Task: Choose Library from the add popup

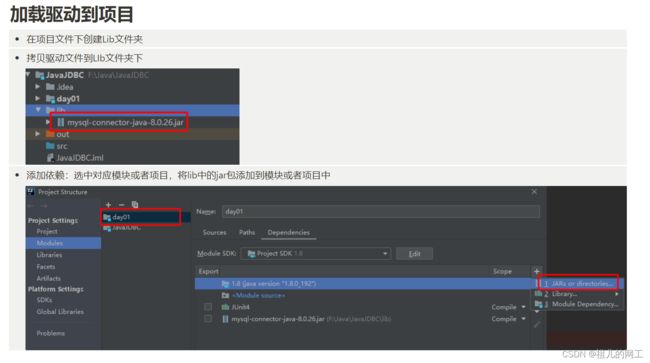Action: [578, 294]
